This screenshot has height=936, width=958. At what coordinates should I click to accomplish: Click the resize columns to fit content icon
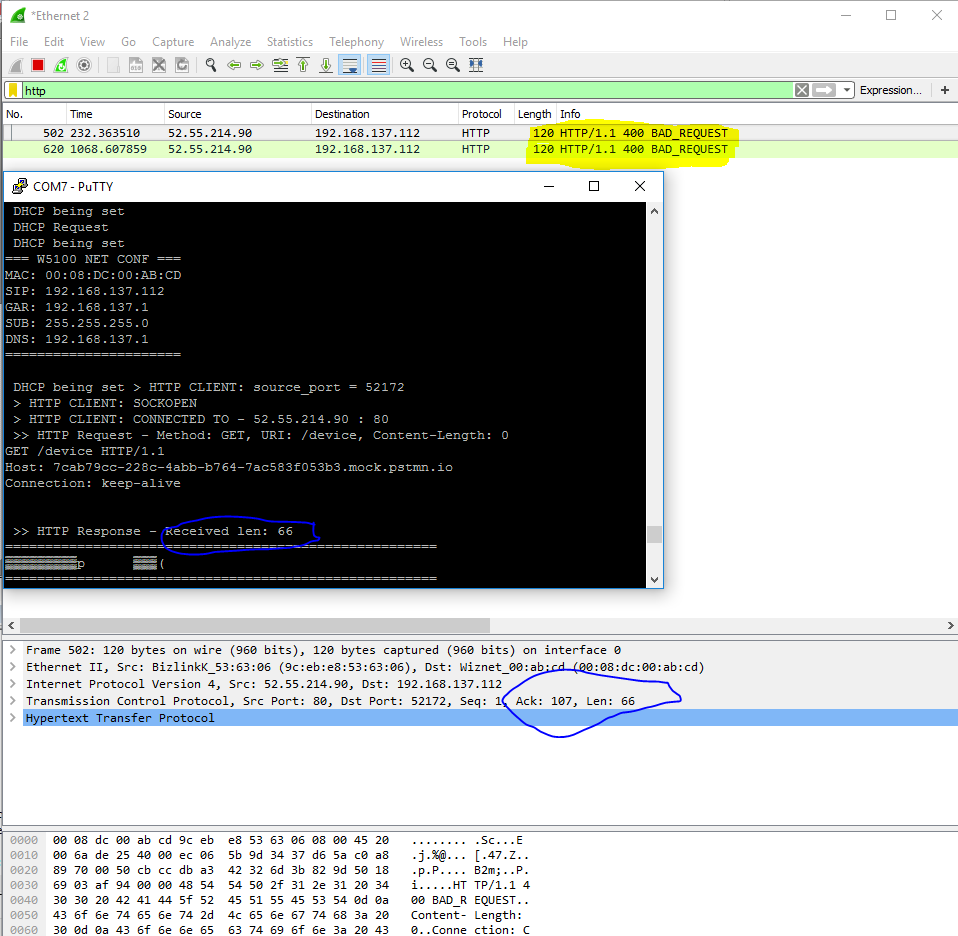pyautogui.click(x=476, y=65)
